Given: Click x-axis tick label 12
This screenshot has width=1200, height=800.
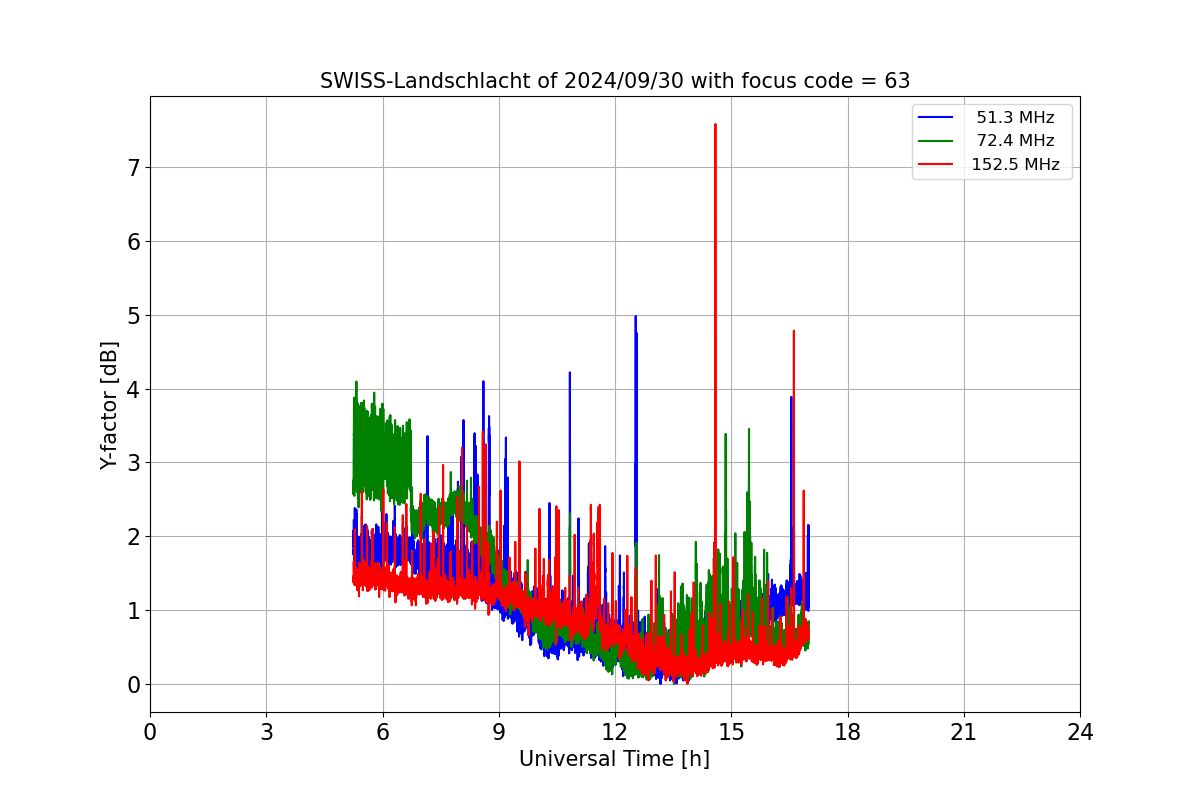Looking at the screenshot, I should tap(615, 732).
